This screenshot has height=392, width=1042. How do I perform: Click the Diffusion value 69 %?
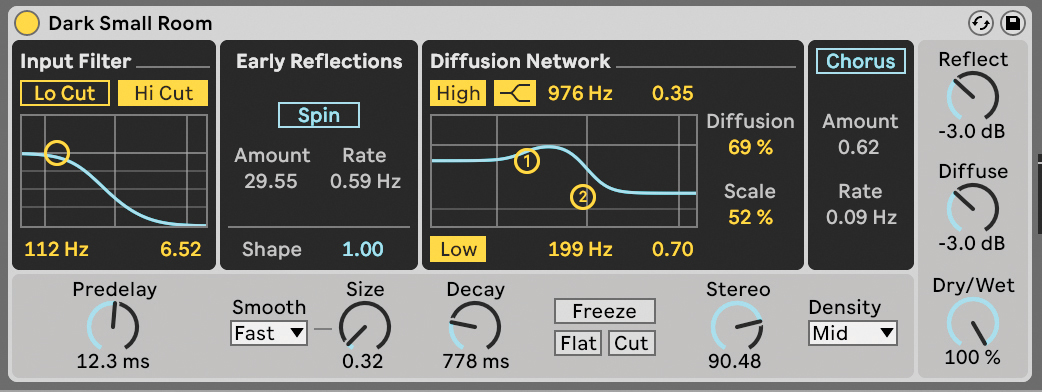pos(750,147)
